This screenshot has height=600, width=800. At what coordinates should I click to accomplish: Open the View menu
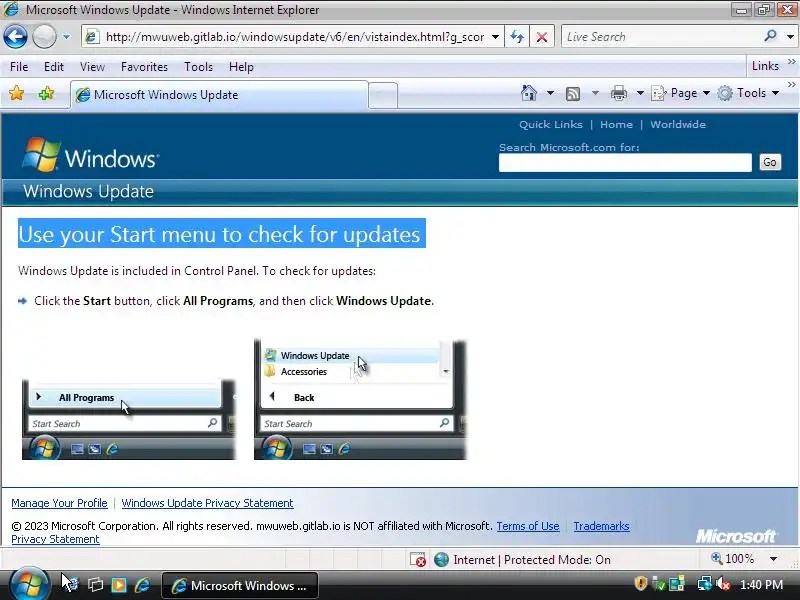pyautogui.click(x=92, y=67)
